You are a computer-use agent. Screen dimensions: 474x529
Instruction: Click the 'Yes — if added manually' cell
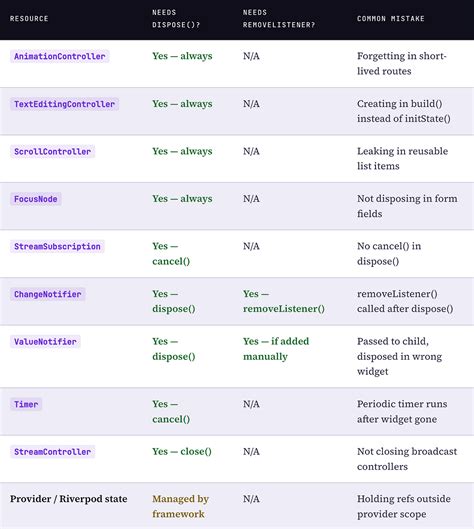pos(276,349)
